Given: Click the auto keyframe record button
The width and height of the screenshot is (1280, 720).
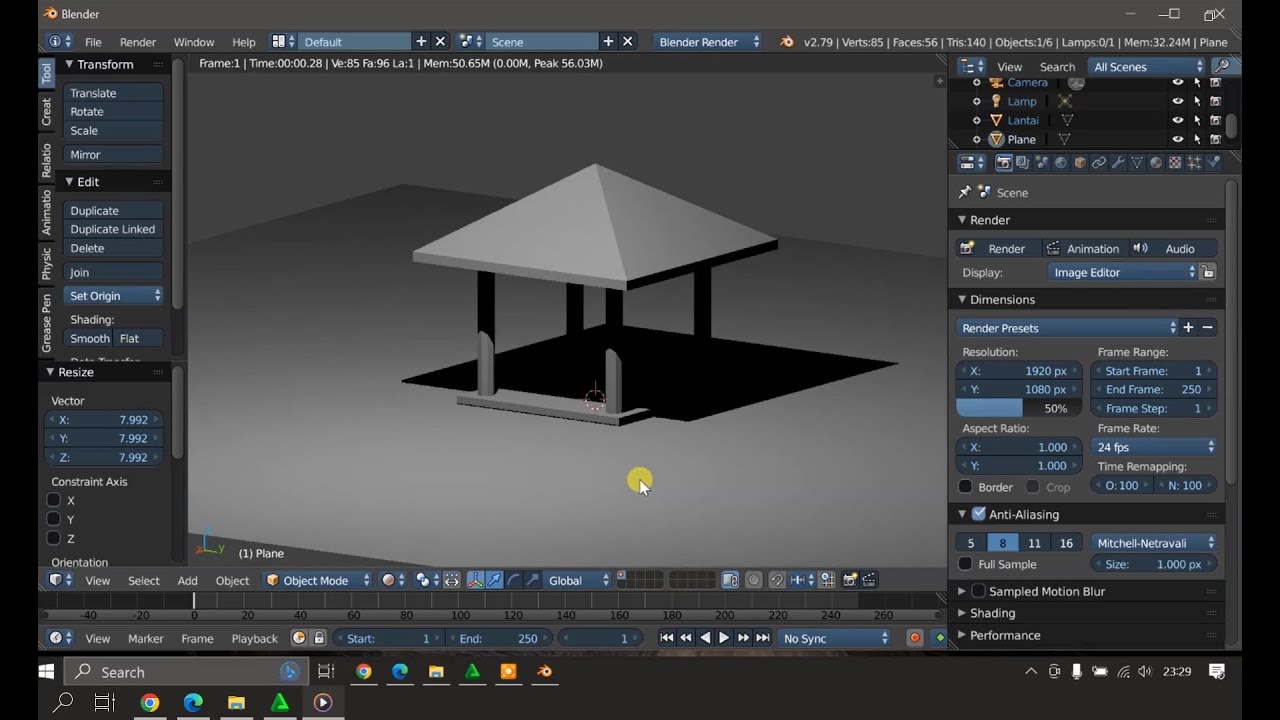Looking at the screenshot, I should [x=914, y=637].
